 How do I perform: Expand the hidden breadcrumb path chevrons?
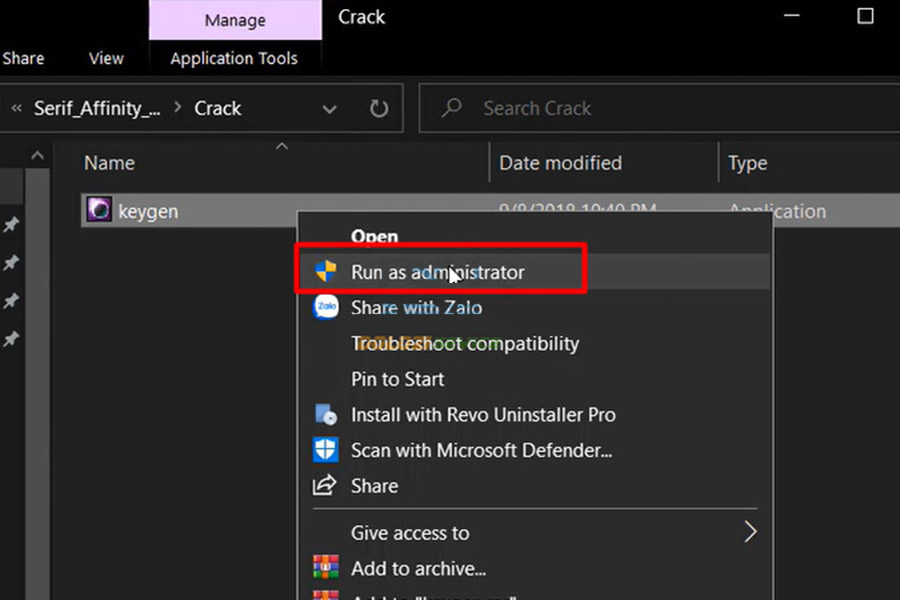point(17,108)
